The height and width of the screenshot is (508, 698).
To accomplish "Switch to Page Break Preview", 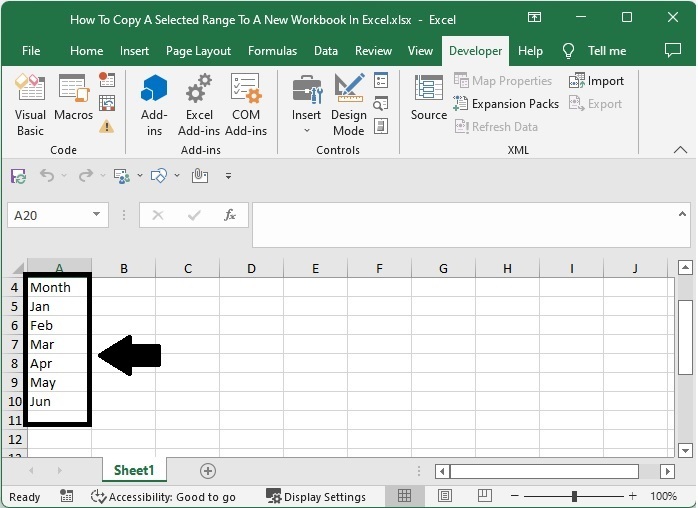I will [x=485, y=496].
